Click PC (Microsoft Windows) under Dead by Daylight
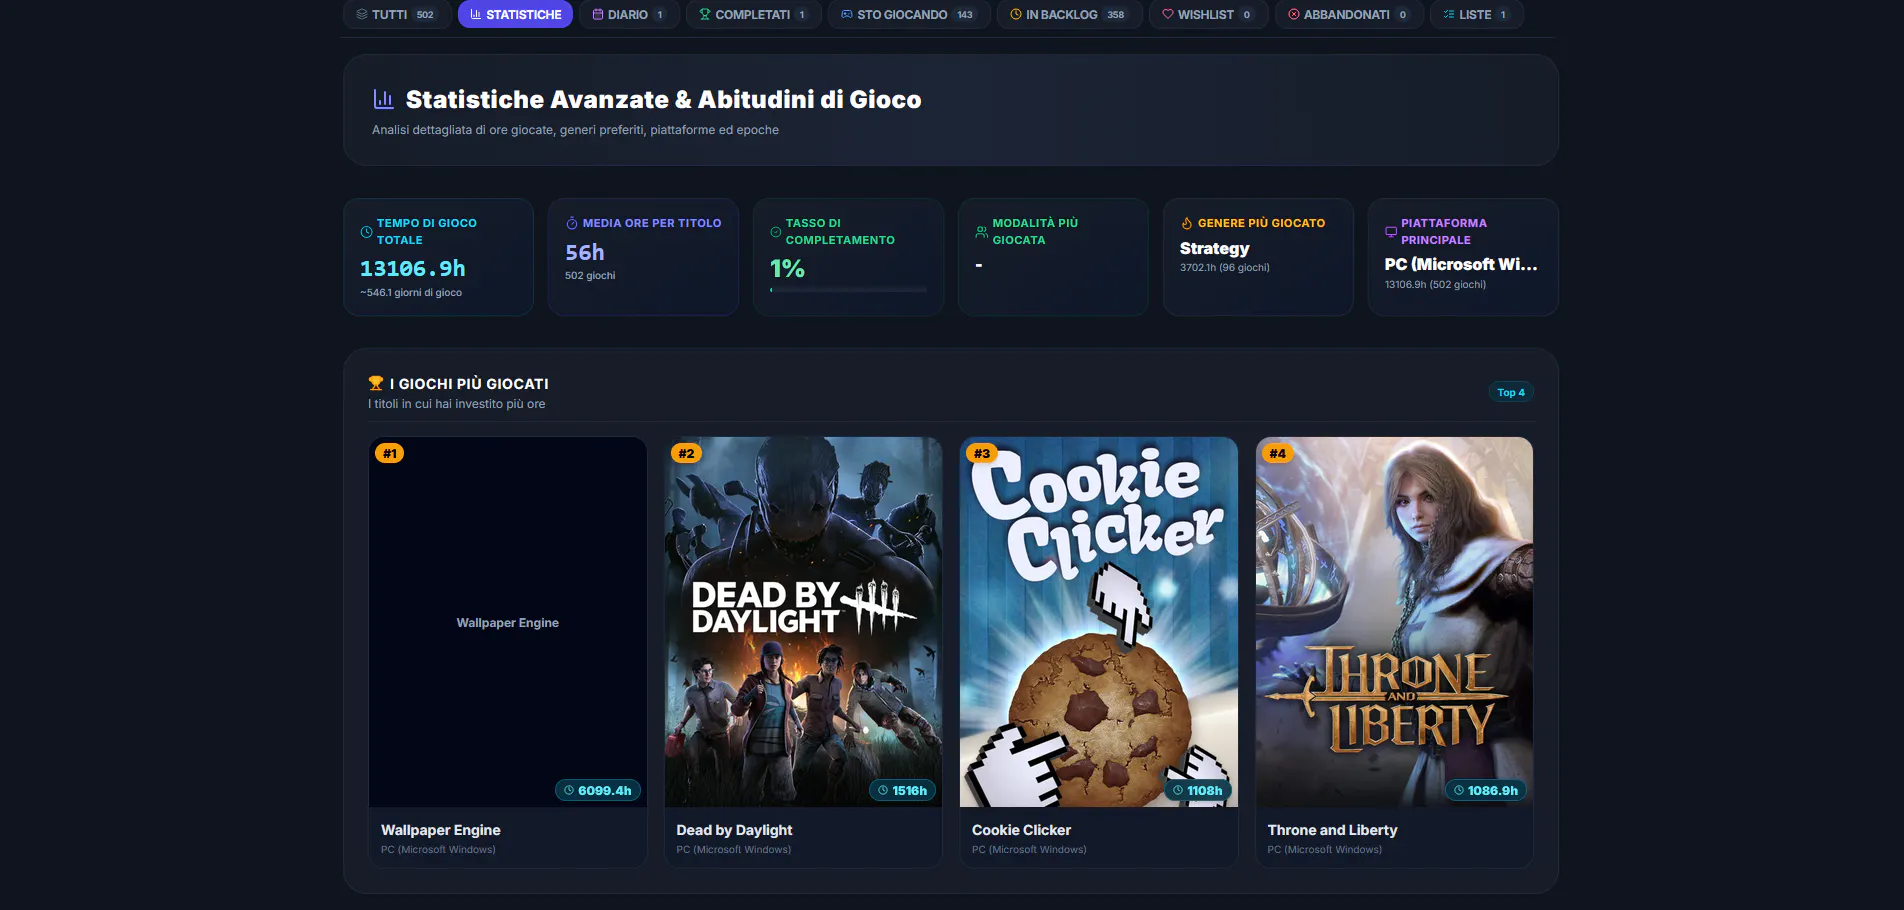Viewport: 1904px width, 910px height. (x=733, y=849)
